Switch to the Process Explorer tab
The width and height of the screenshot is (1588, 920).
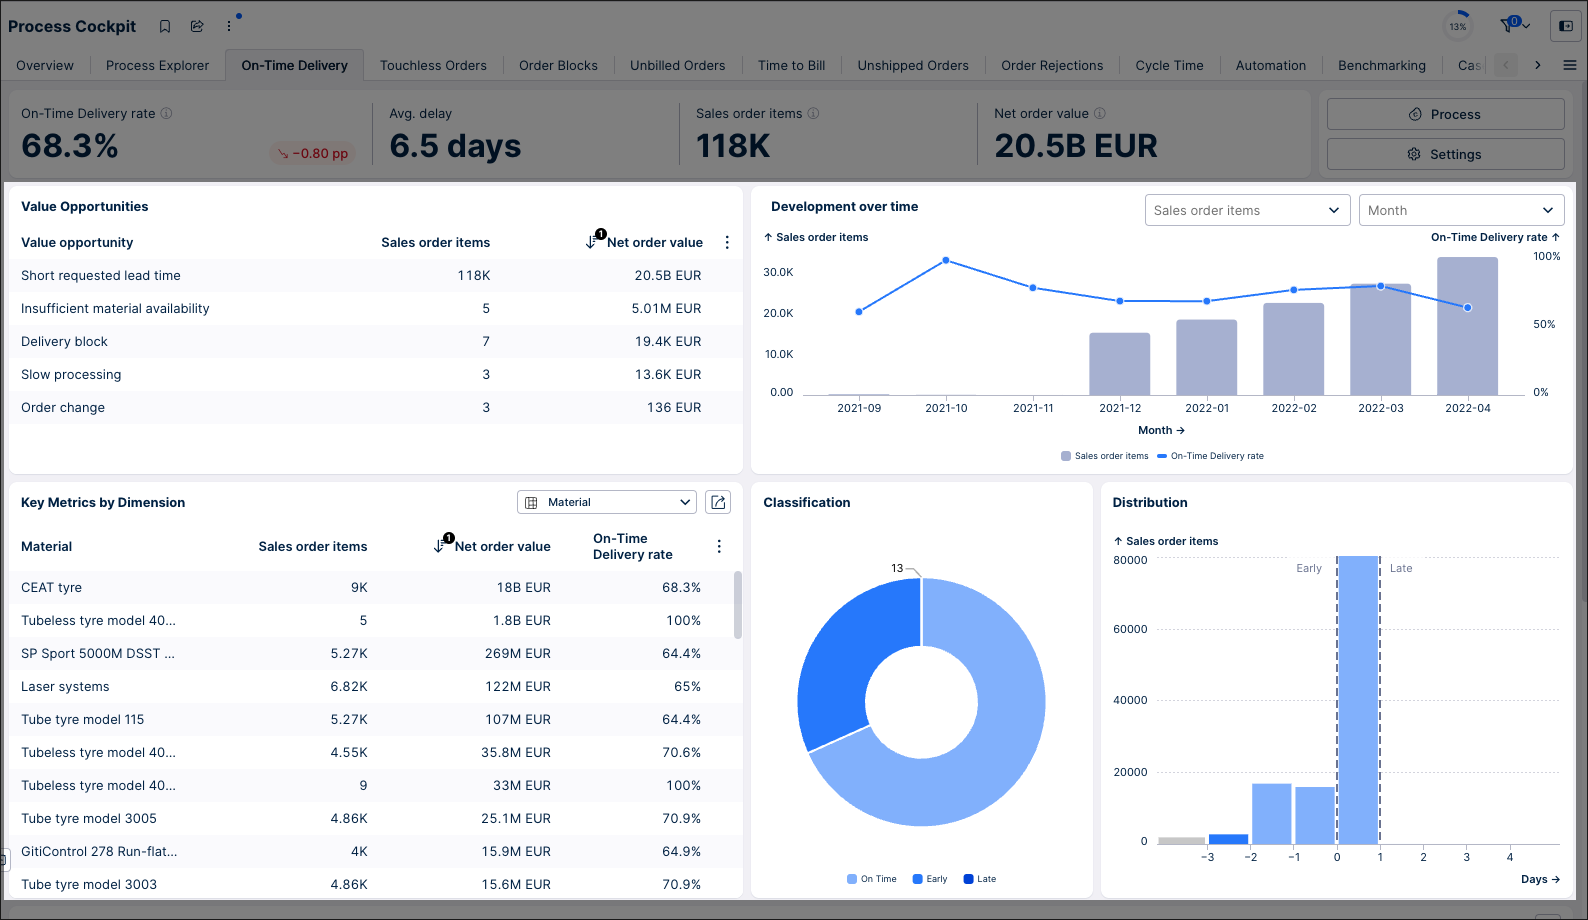pyautogui.click(x=157, y=65)
